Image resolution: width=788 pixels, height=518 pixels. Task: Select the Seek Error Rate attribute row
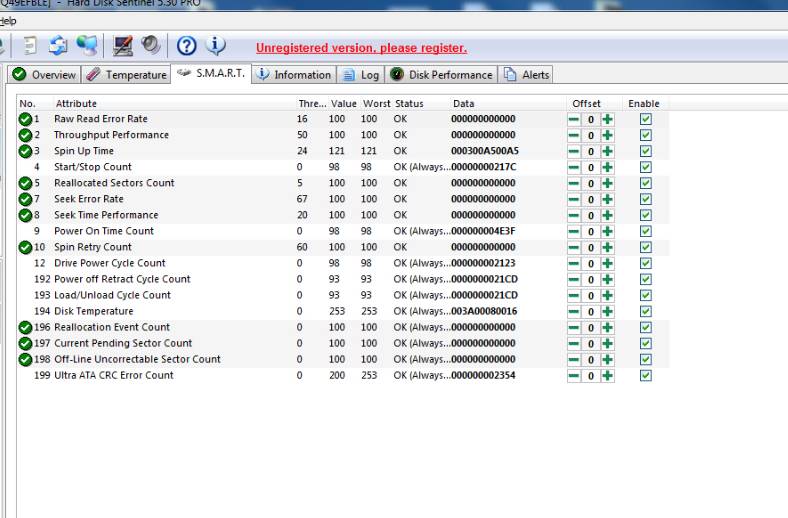tap(343, 199)
